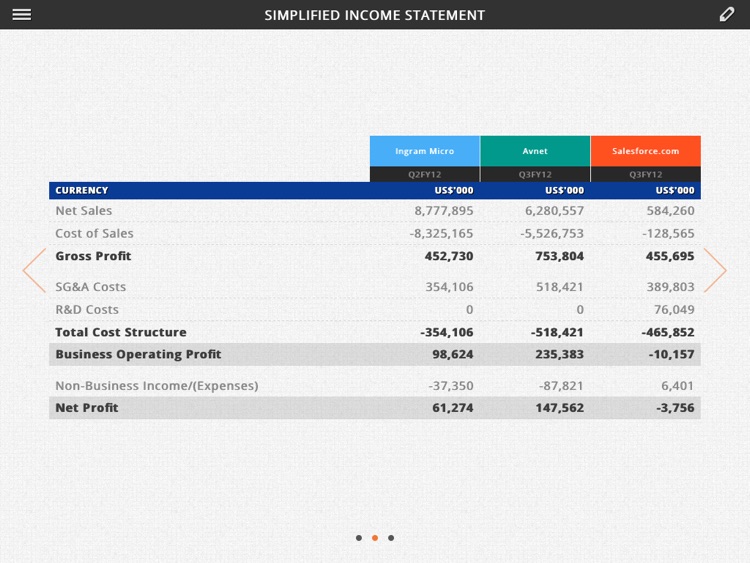Click Non-Business value -87,821
This screenshot has width=750, height=563.
pyautogui.click(x=562, y=386)
